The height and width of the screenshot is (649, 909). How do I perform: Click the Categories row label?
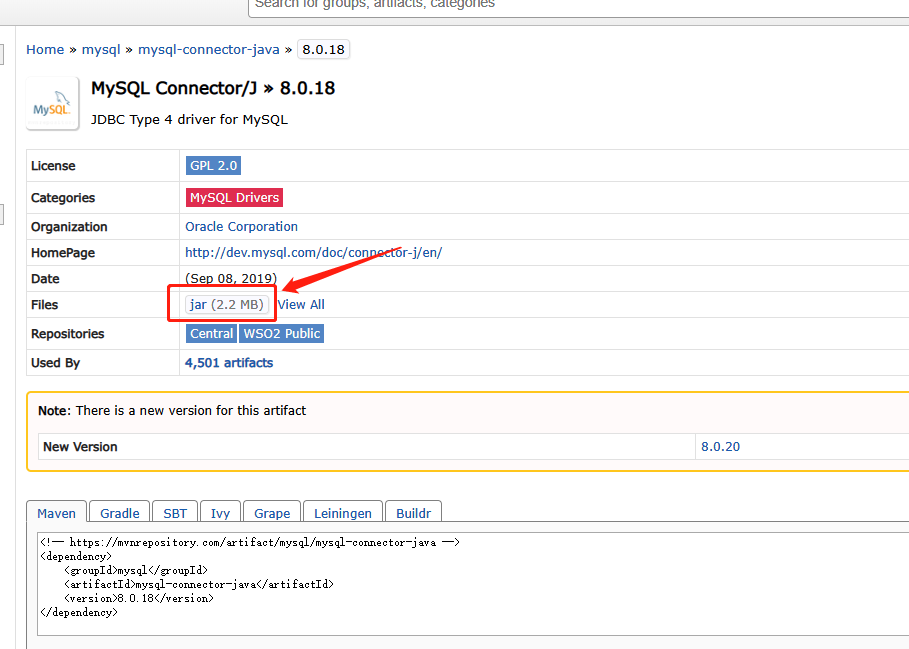coord(63,198)
